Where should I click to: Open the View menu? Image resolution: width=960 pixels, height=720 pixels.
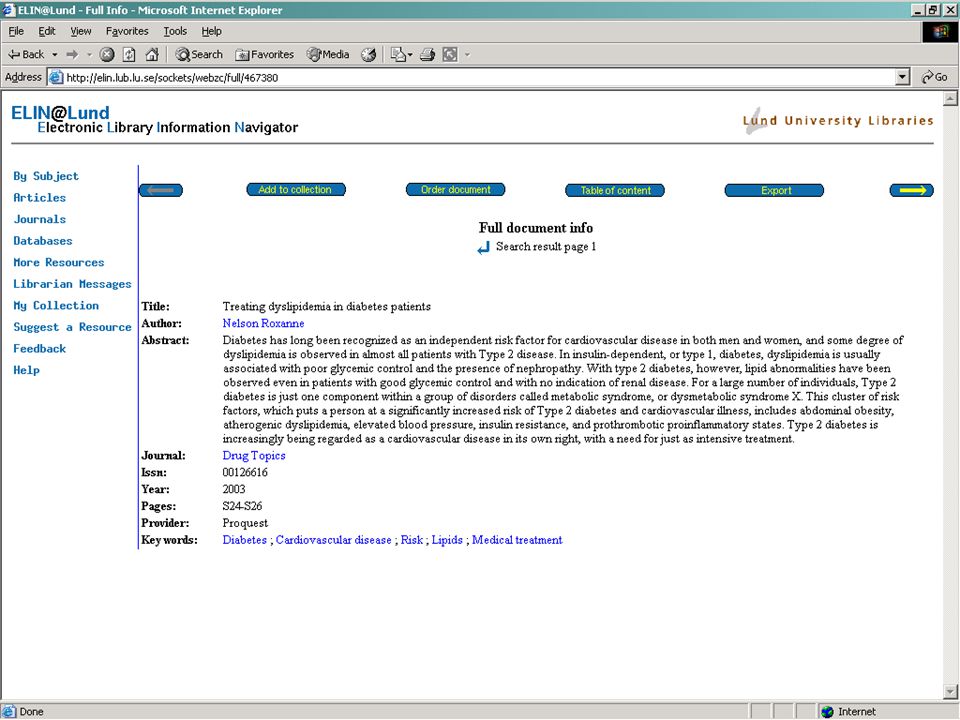[80, 31]
